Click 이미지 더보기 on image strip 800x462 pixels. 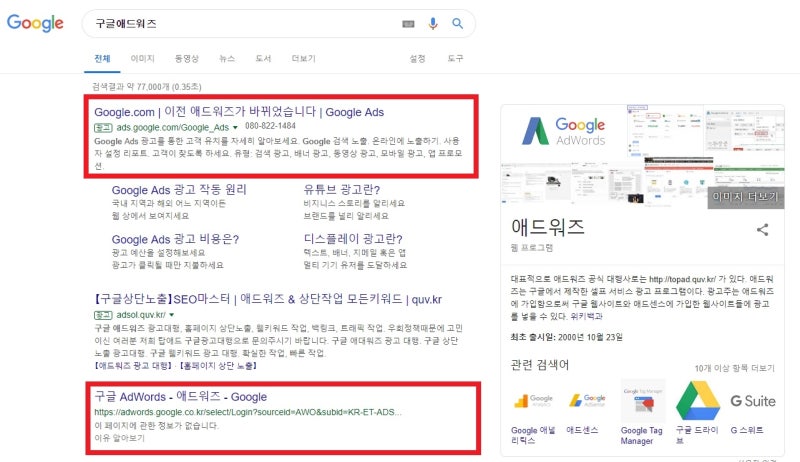tap(745, 197)
